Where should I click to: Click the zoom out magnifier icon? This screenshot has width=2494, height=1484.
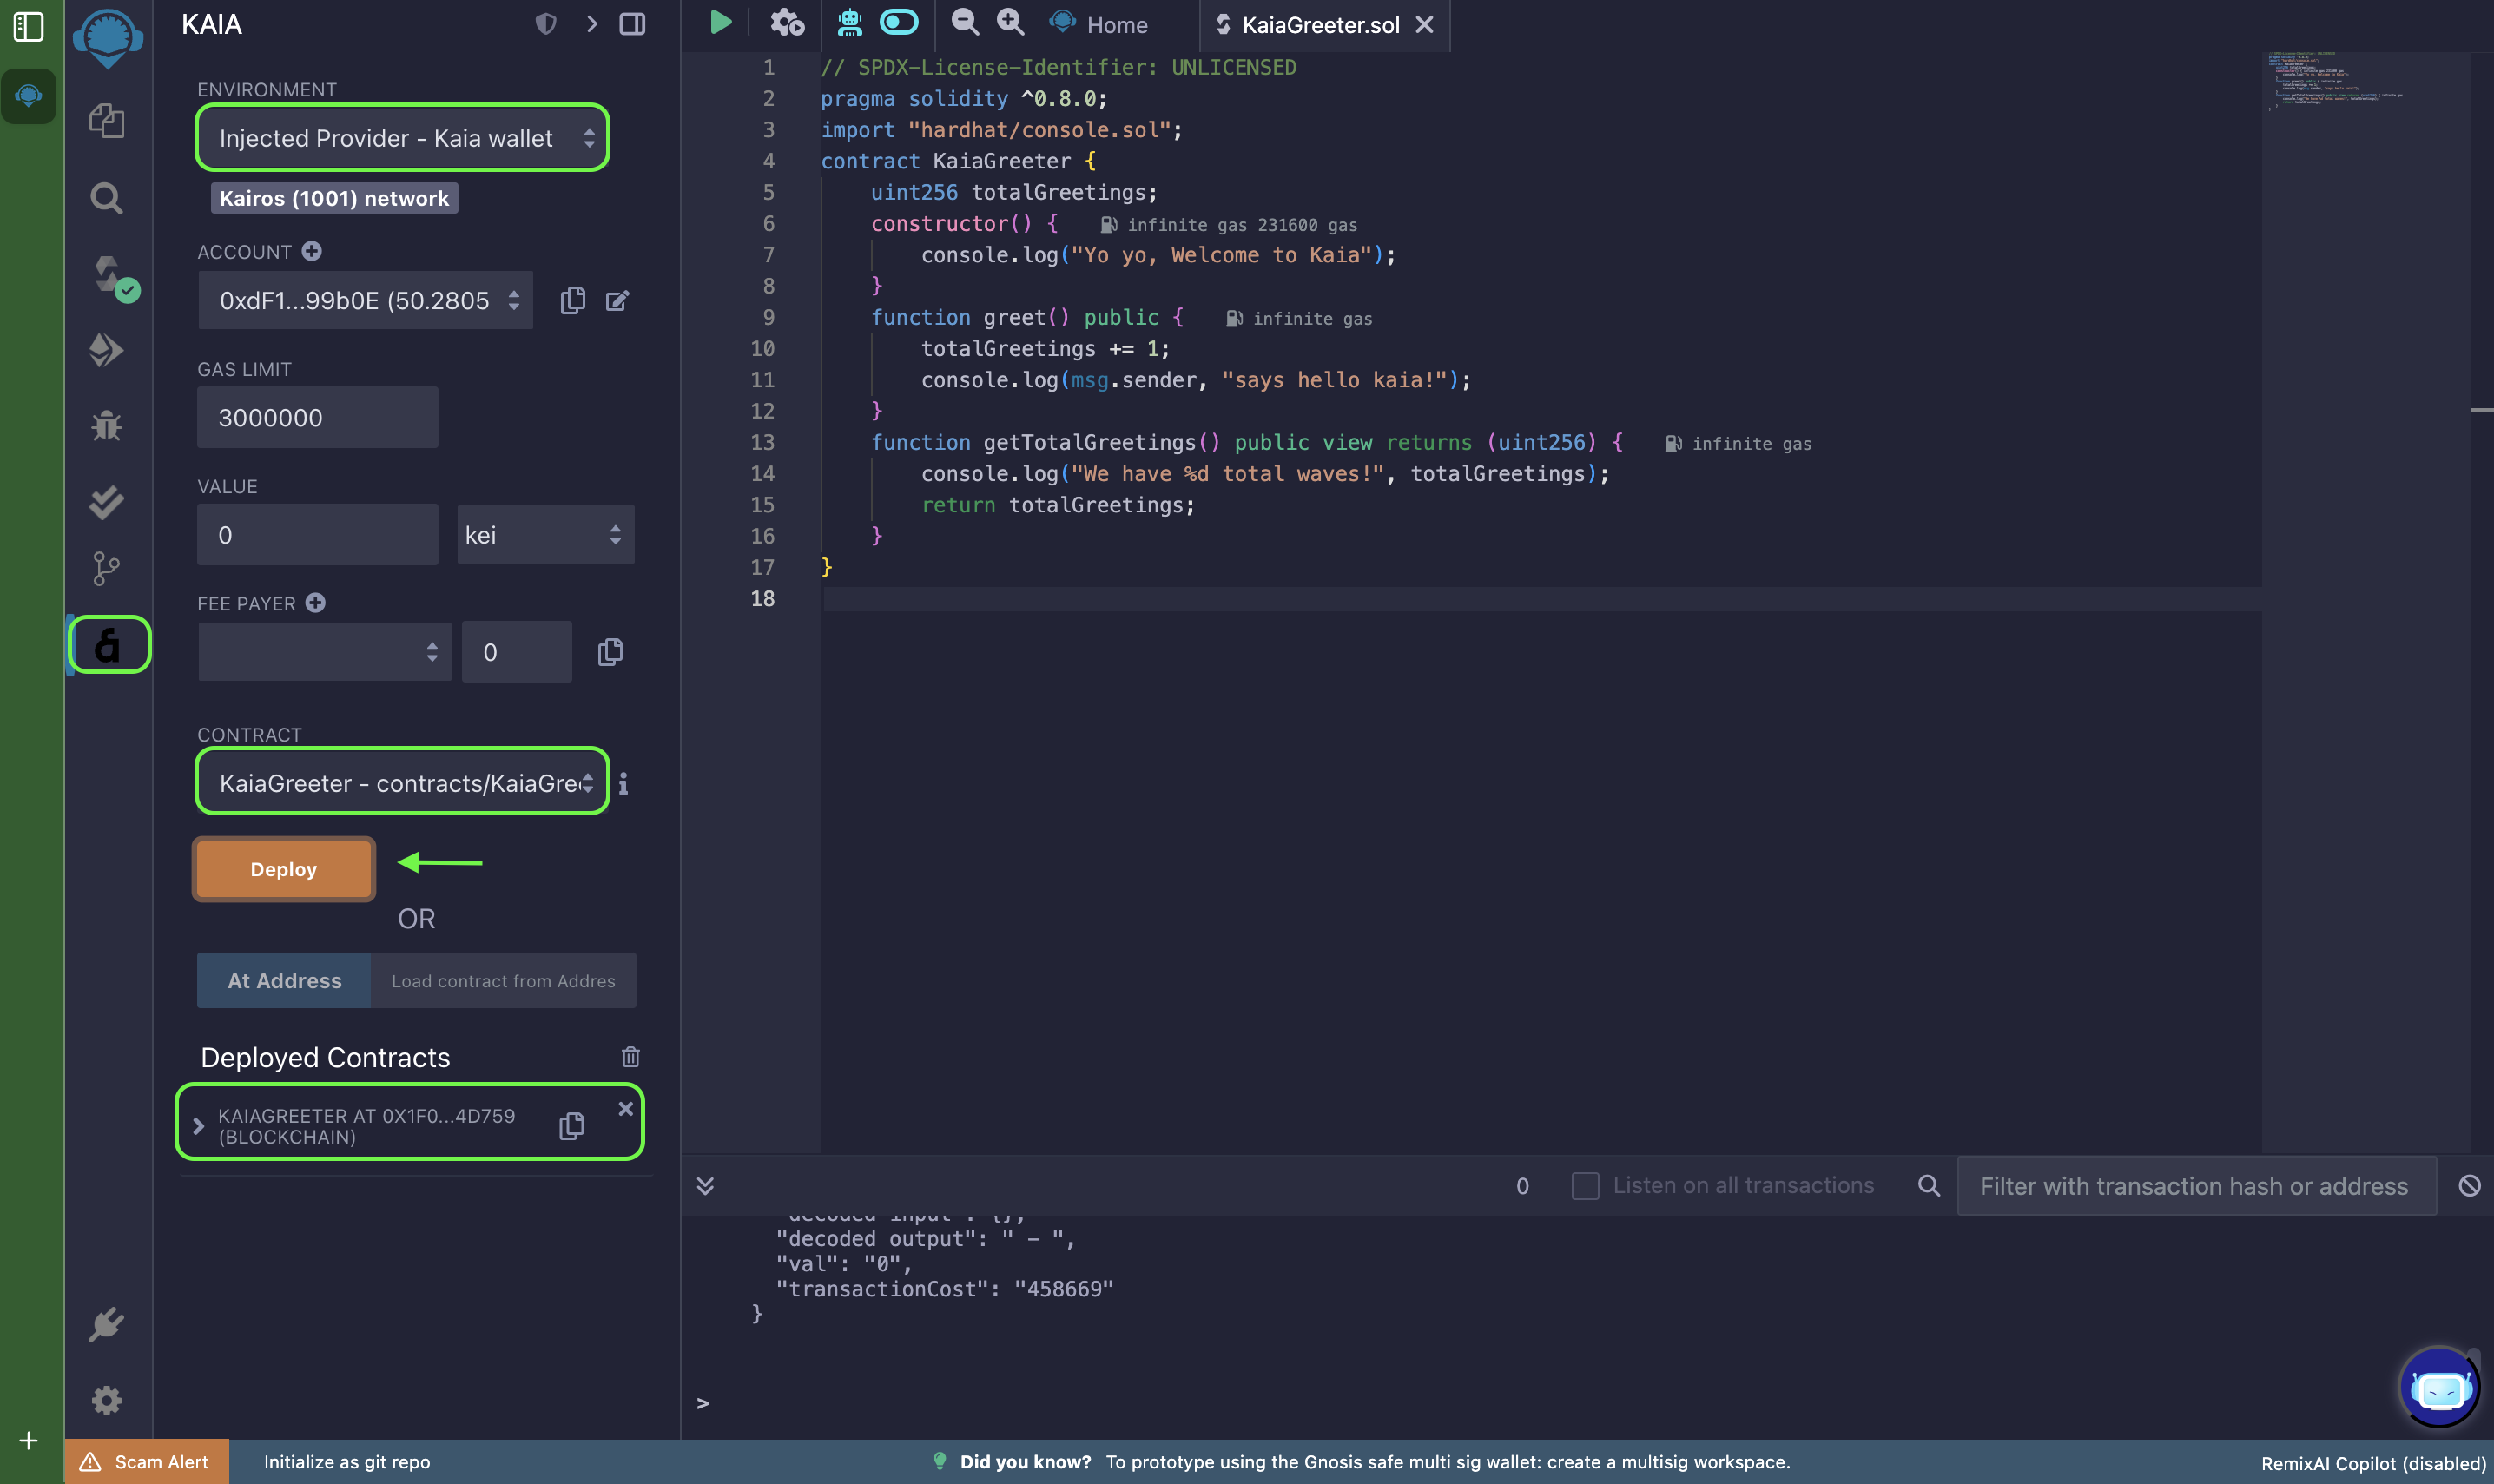(x=965, y=22)
